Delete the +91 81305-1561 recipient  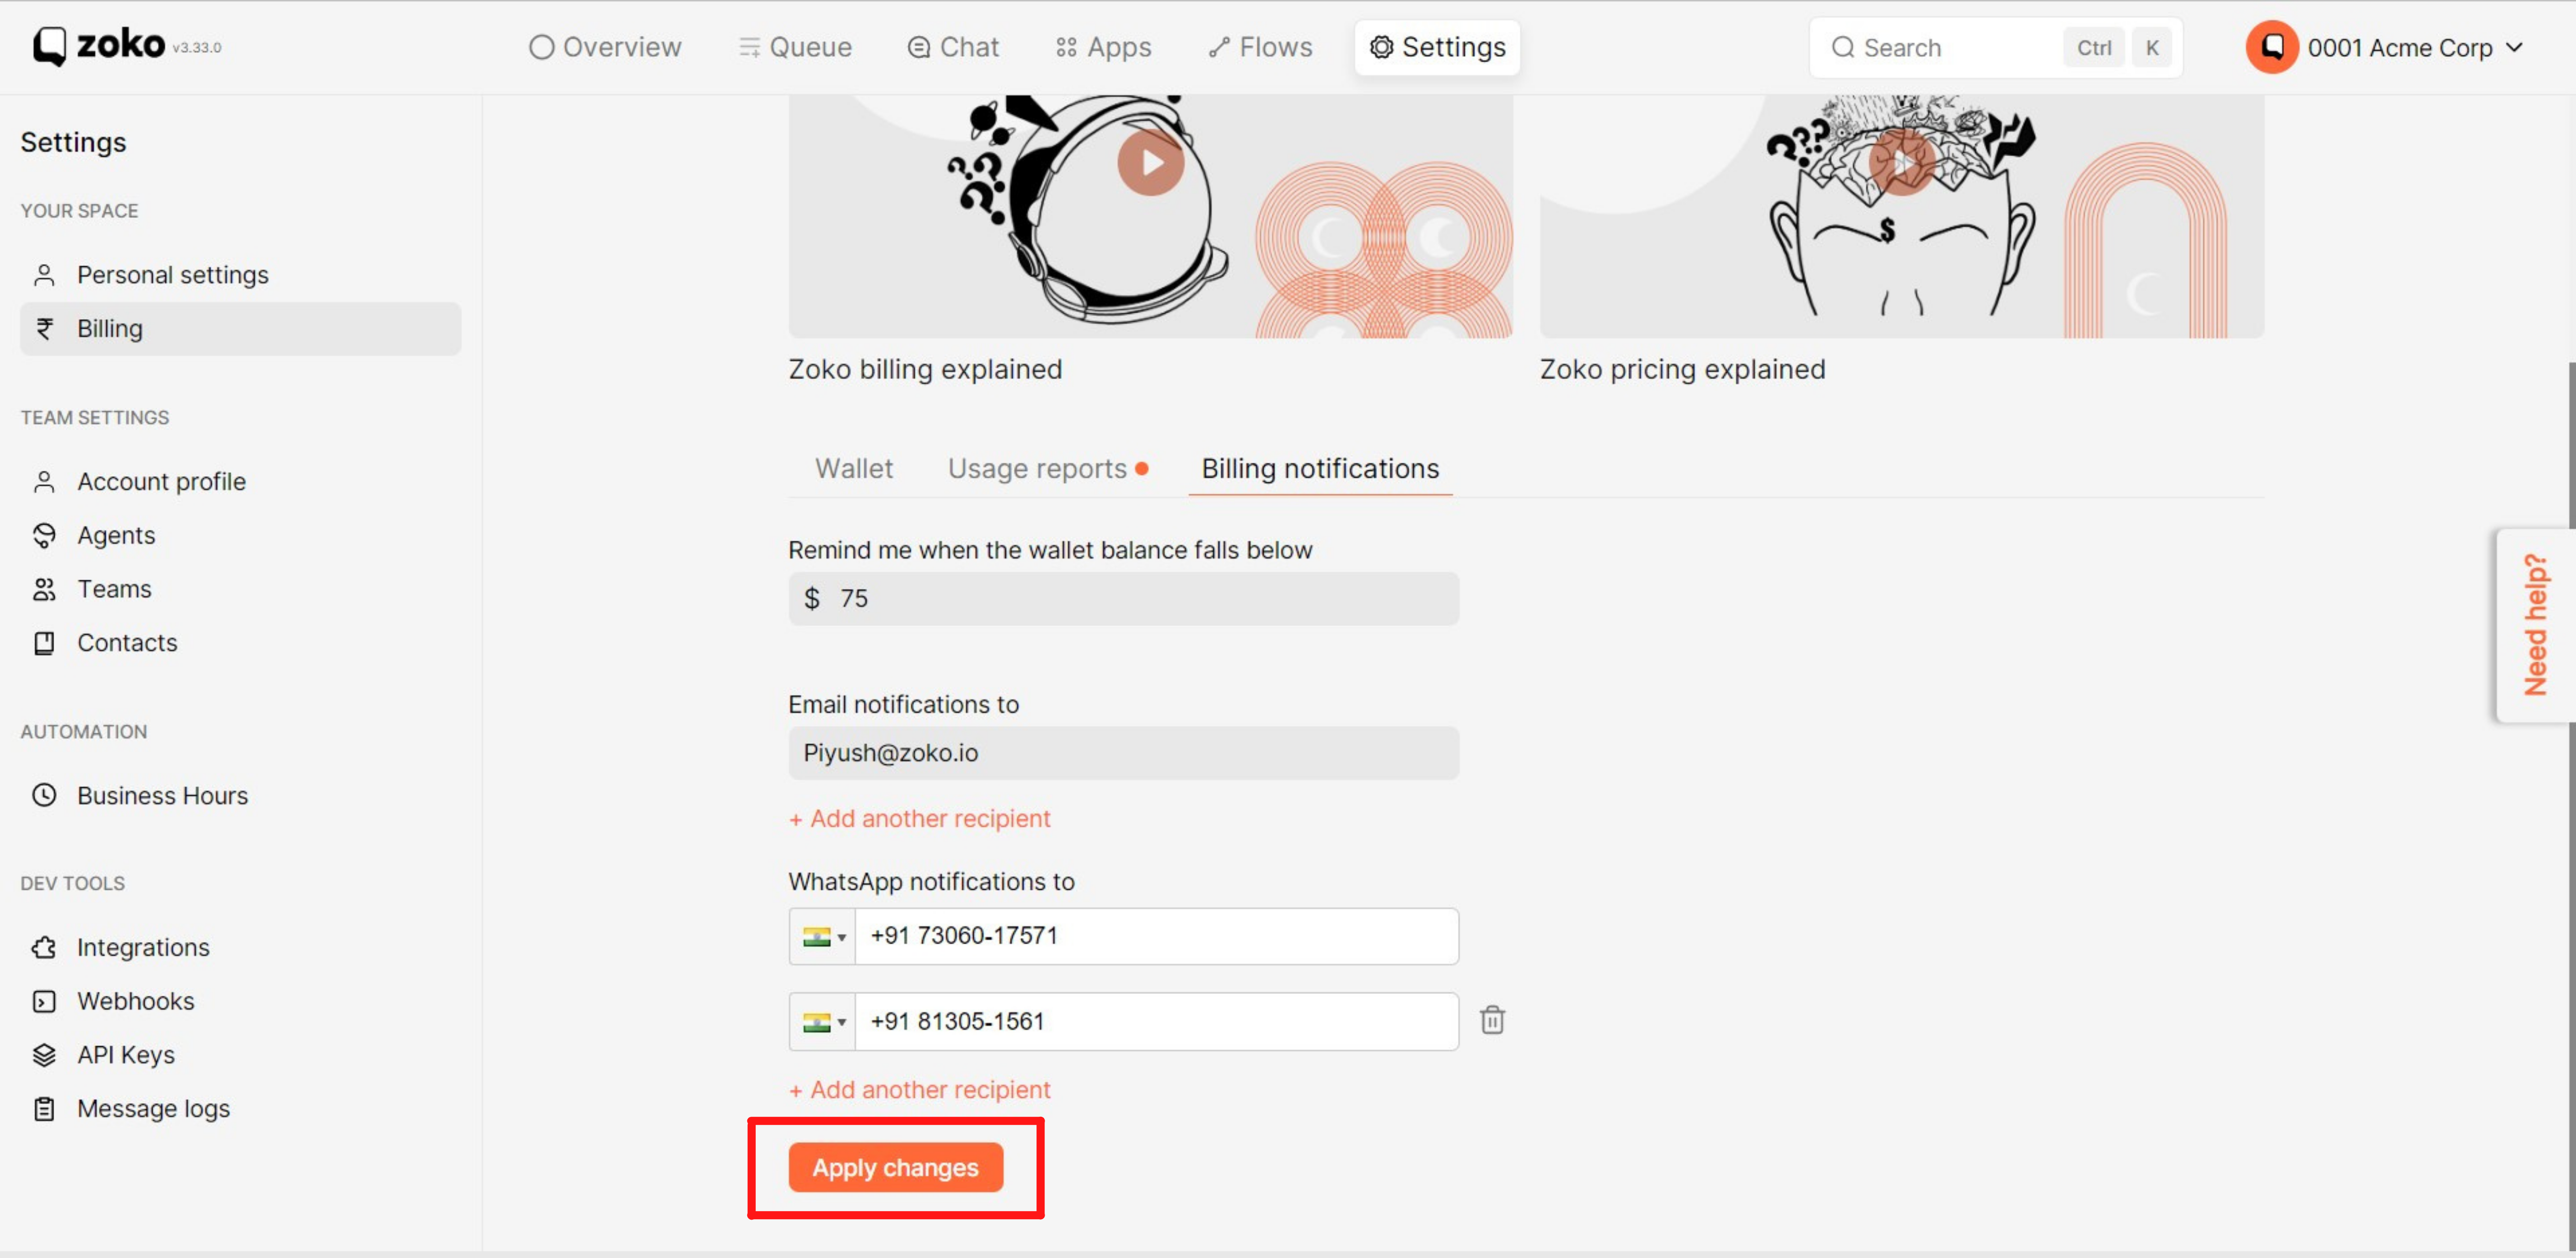coord(1492,1020)
